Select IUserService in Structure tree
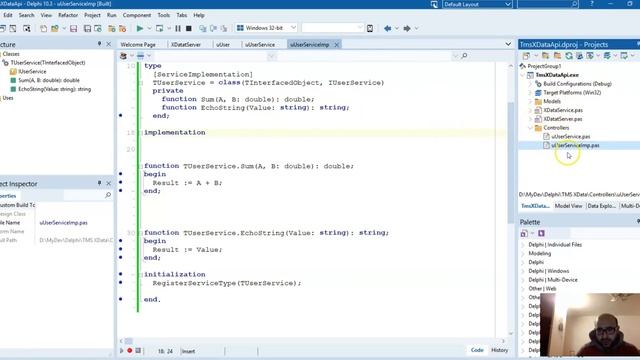The image size is (640, 360). pyautogui.click(x=32, y=71)
